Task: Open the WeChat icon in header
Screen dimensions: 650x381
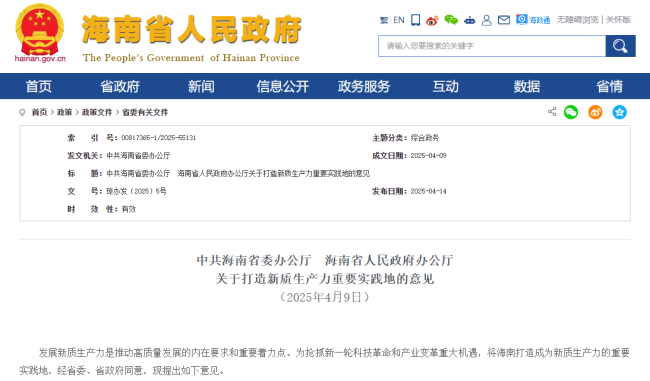Action: 451,19
